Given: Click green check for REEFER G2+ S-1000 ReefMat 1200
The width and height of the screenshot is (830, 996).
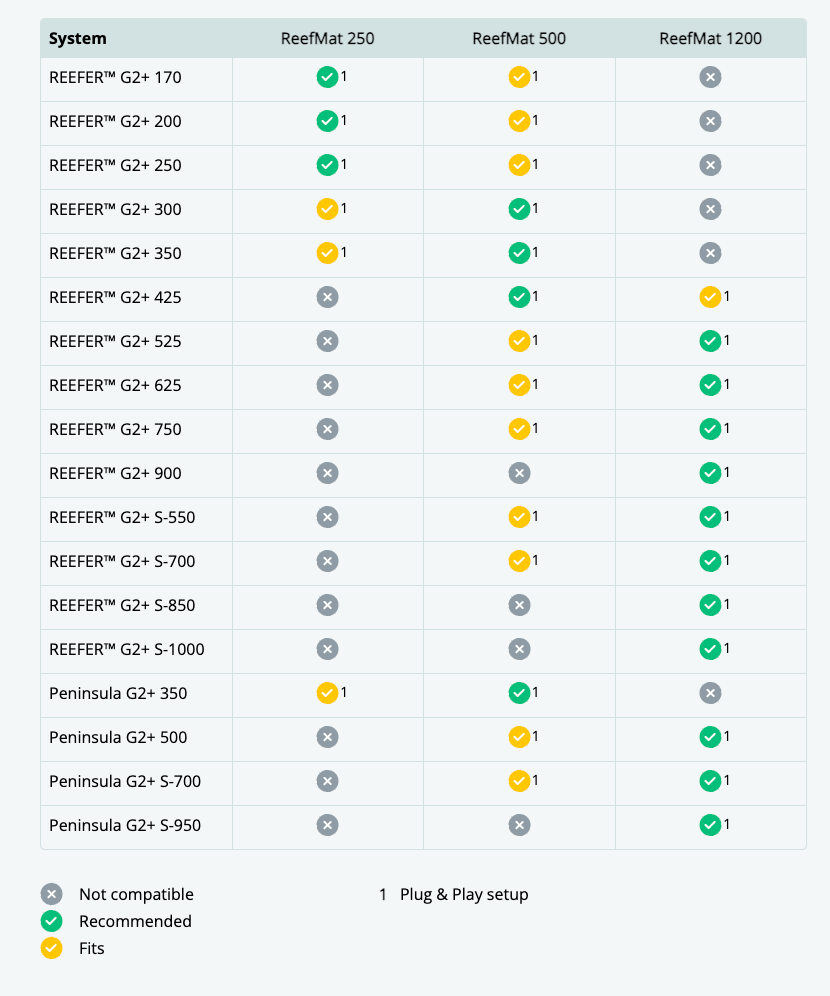Looking at the screenshot, I should 710,649.
